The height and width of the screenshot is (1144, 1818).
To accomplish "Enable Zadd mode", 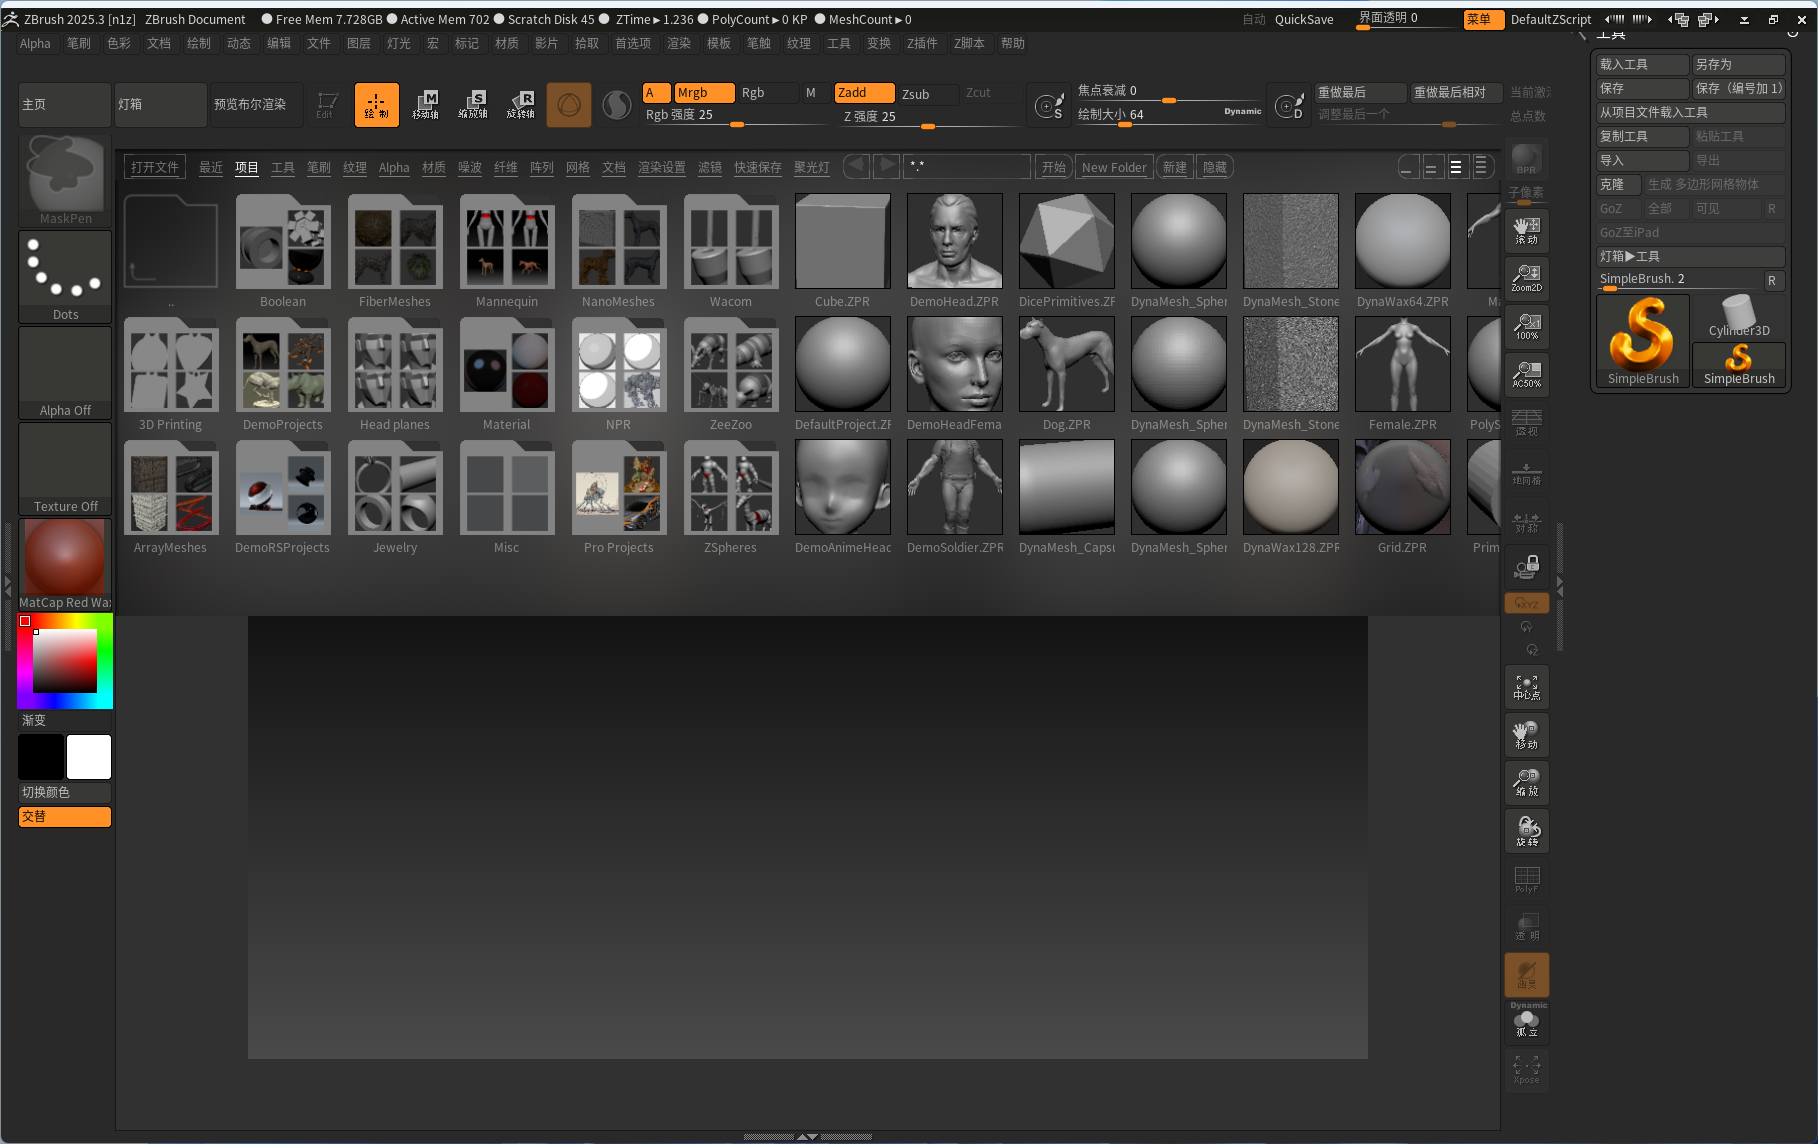I will 865,93.
